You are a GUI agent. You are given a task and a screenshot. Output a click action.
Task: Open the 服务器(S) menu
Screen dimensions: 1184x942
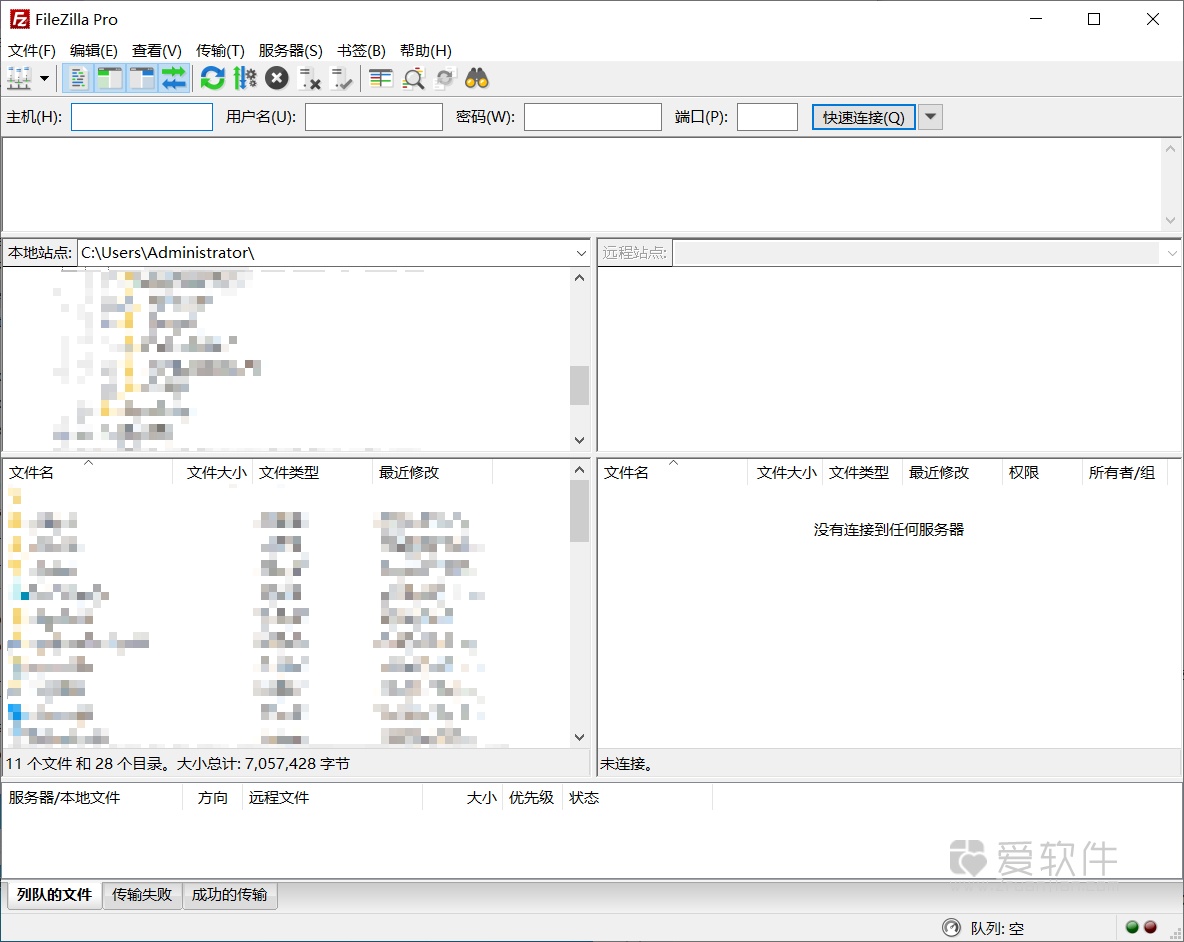290,51
